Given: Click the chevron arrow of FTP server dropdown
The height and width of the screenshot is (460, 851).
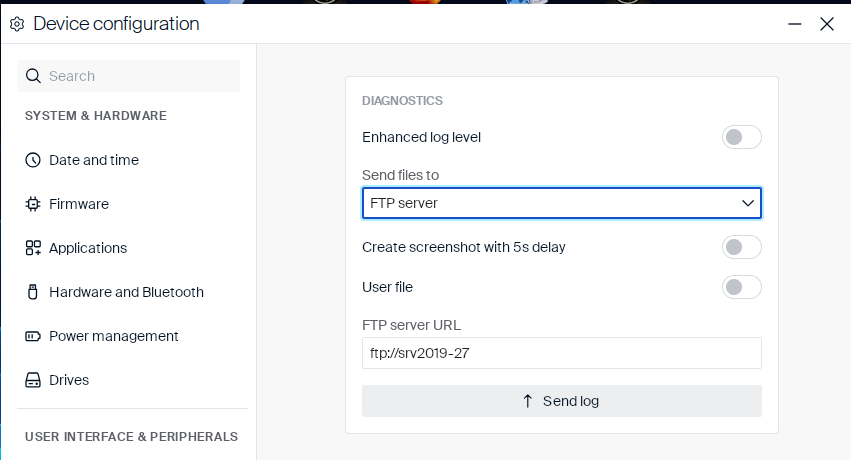Looking at the screenshot, I should point(748,203).
